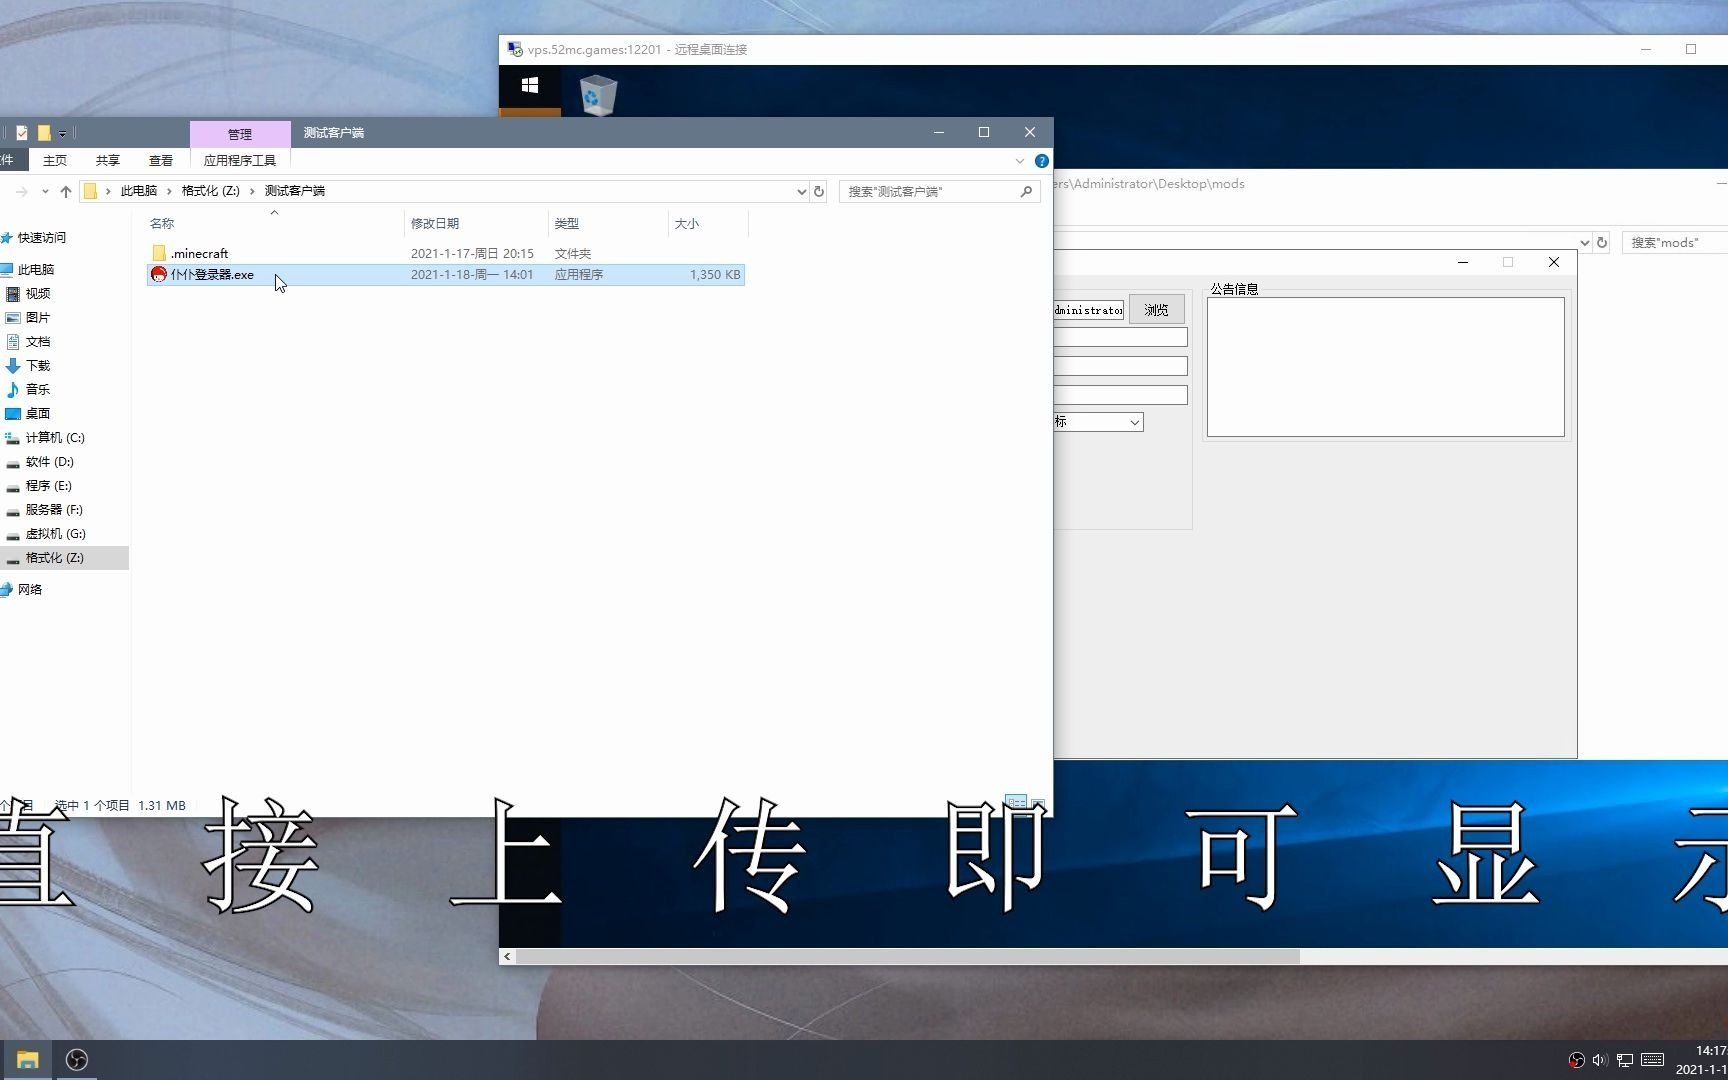
Task: Refresh the 测试客户端 folder view
Action: point(819,191)
